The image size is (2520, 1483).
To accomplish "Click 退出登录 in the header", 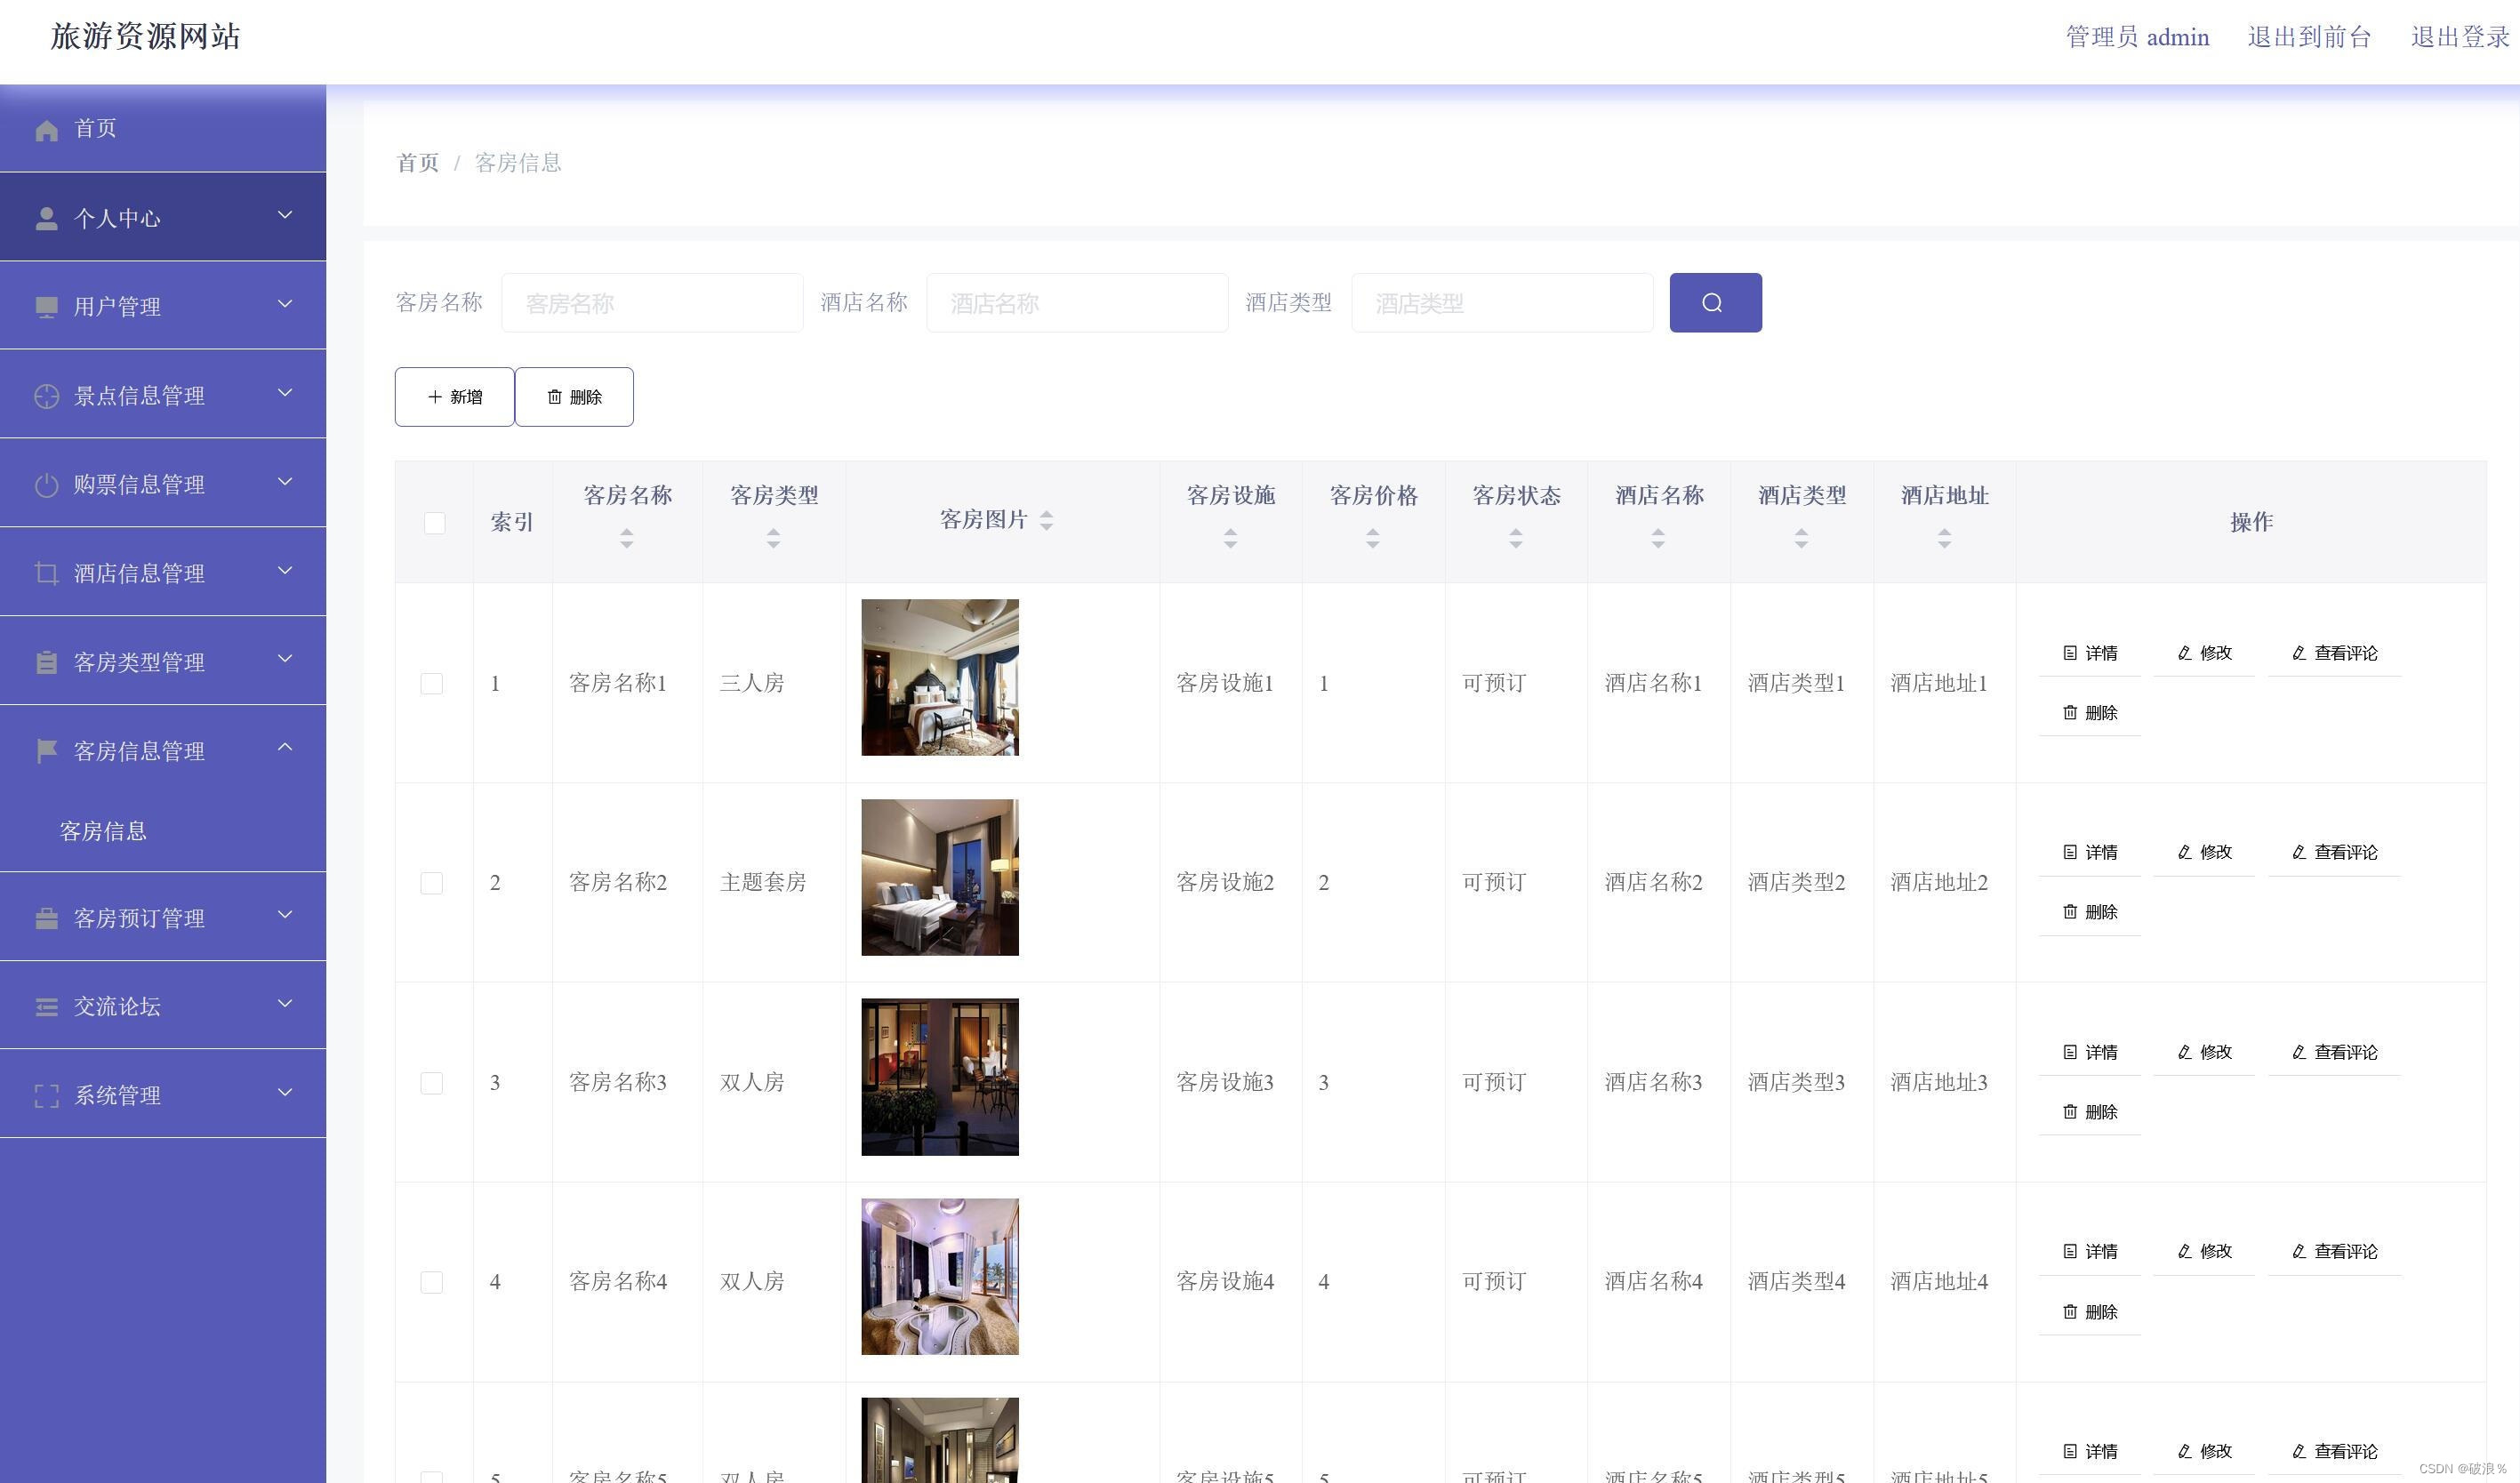I will (2460, 37).
